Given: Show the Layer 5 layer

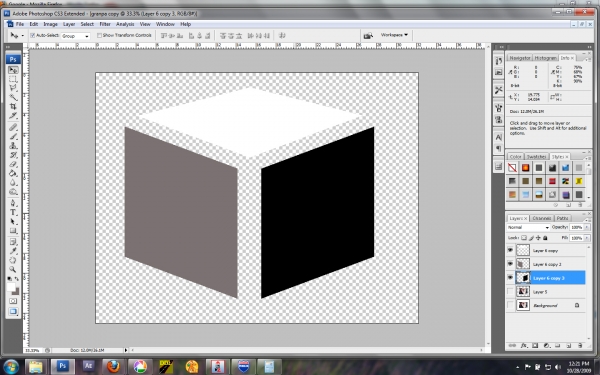Looking at the screenshot, I should pyautogui.click(x=510, y=292).
